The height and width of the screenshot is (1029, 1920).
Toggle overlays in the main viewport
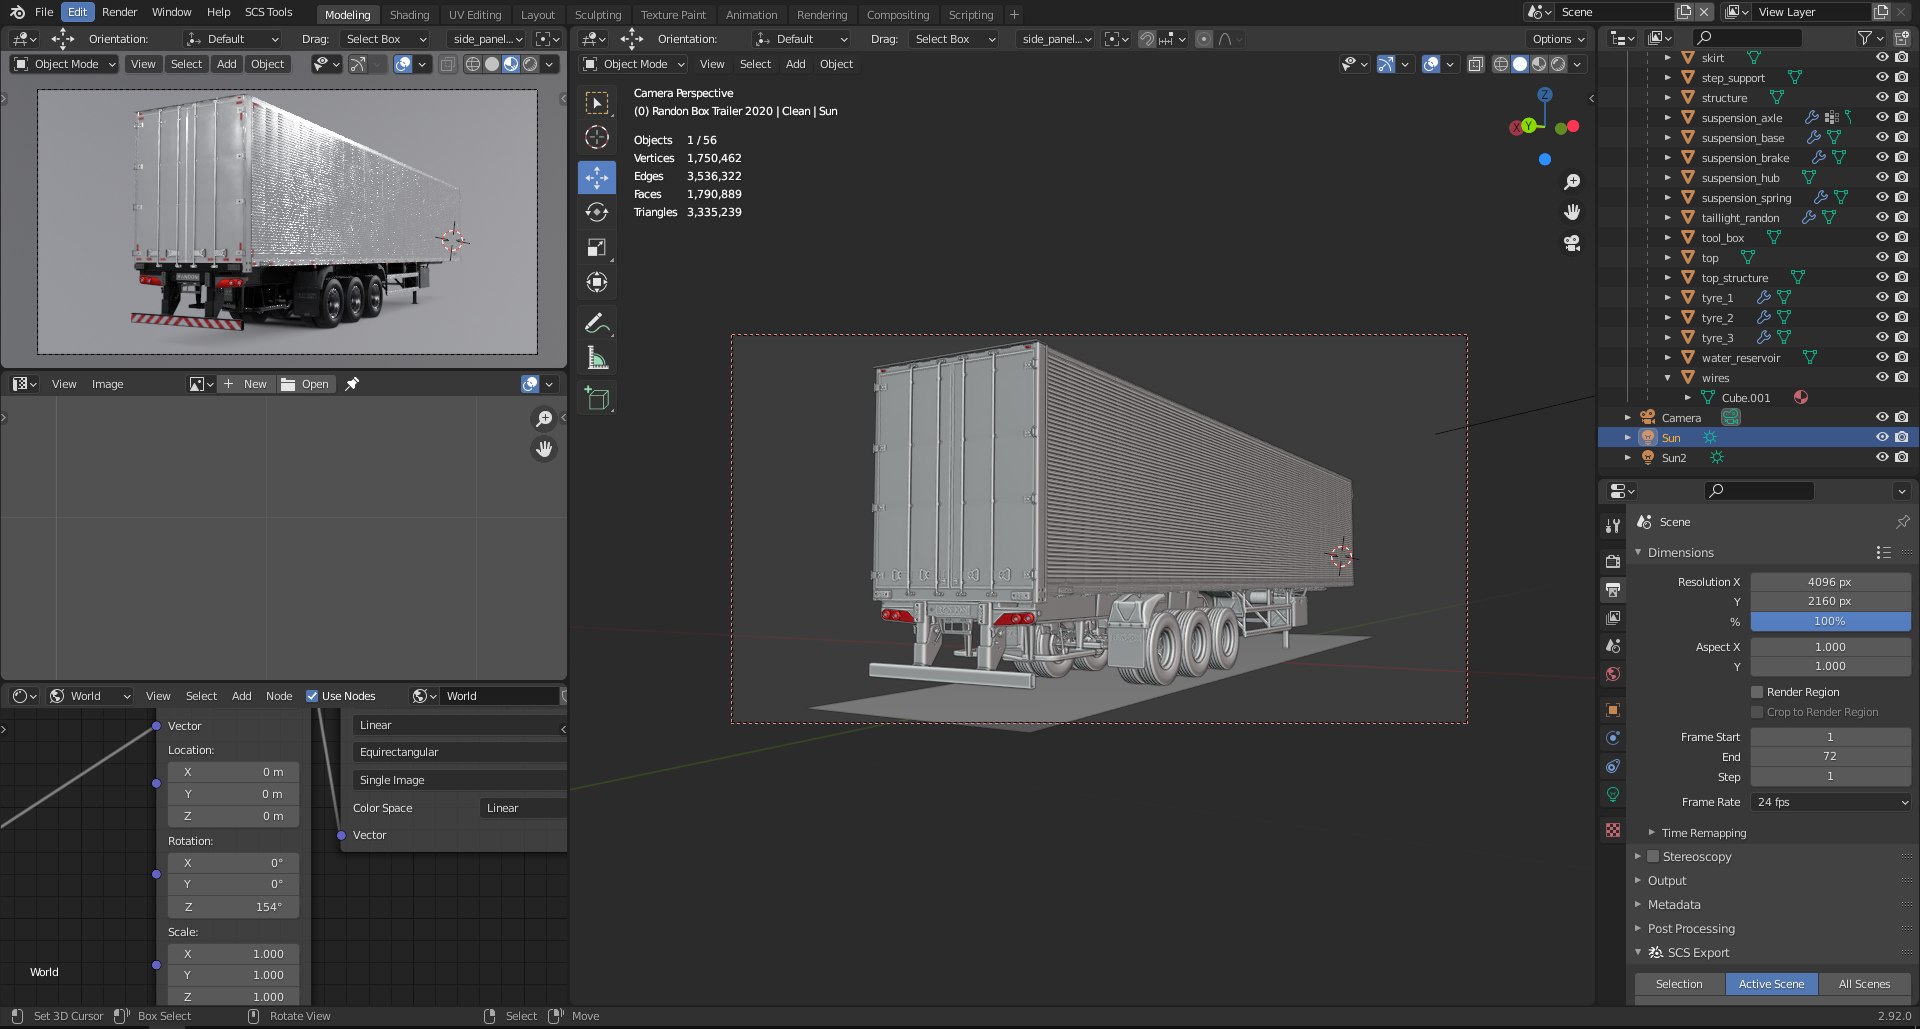[x=1431, y=64]
